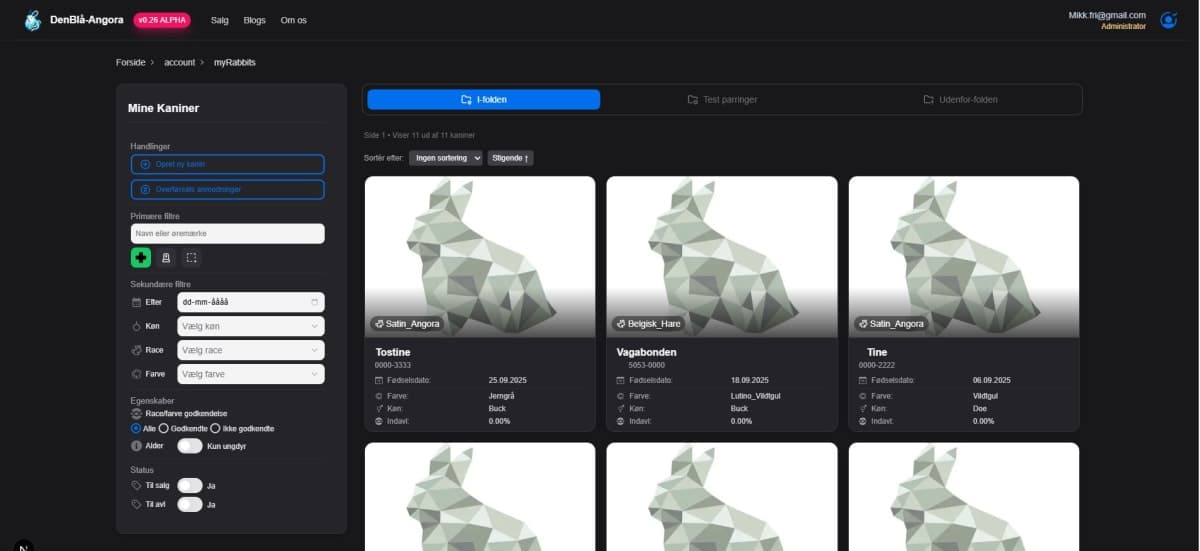The width and height of the screenshot is (1200, 551).
Task: Open Tostine's rabbit card image
Action: coord(480,257)
